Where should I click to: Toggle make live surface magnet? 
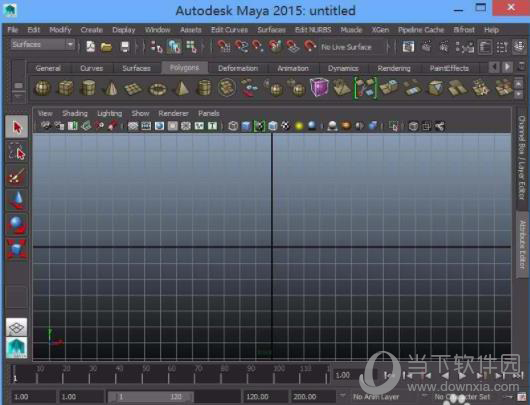click(x=310, y=46)
